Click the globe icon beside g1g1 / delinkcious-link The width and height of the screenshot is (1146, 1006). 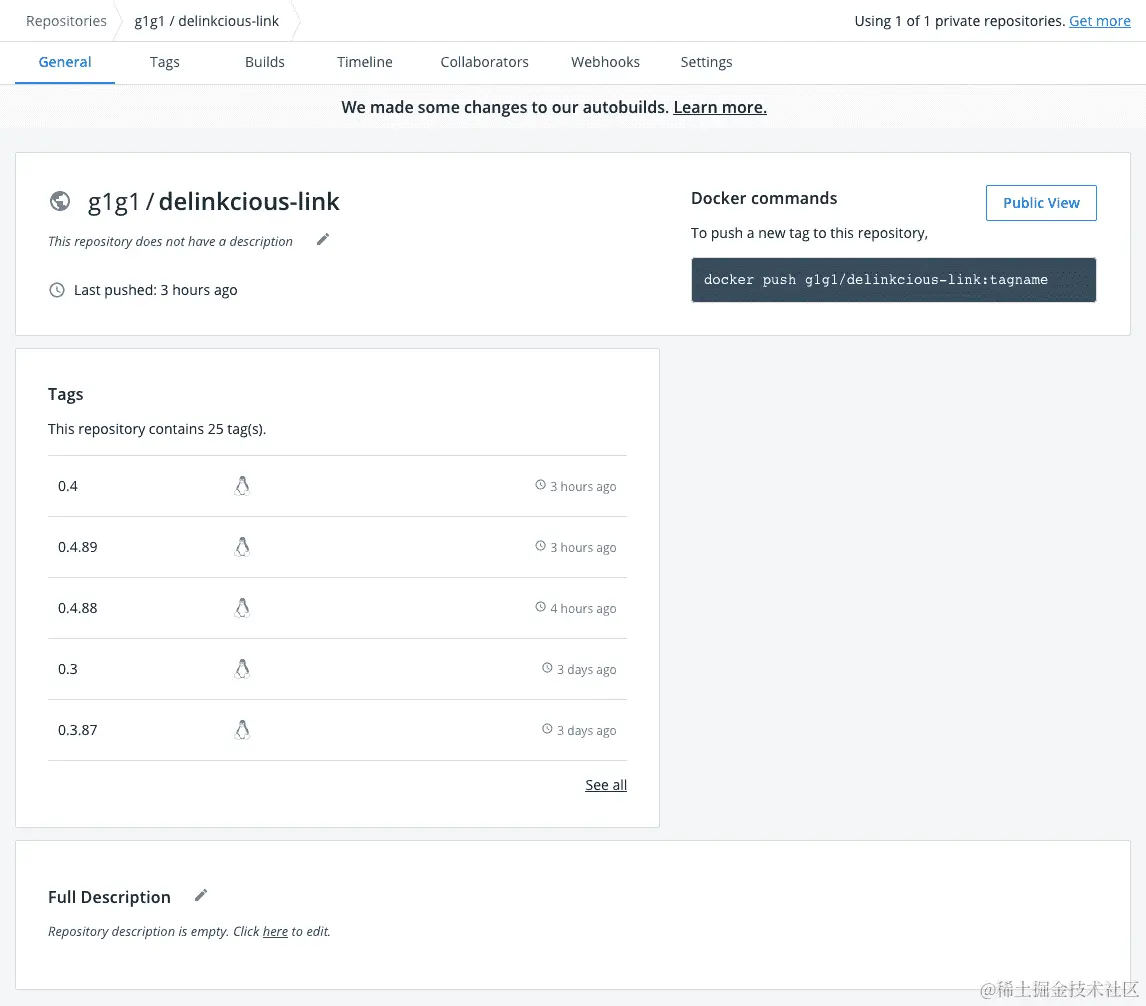point(60,201)
